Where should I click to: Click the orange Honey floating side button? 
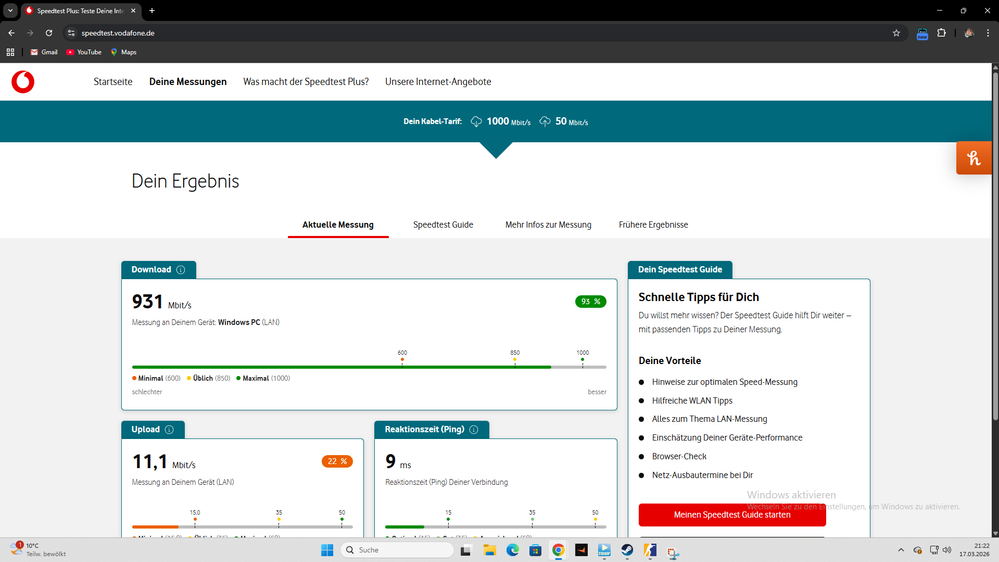pos(974,158)
